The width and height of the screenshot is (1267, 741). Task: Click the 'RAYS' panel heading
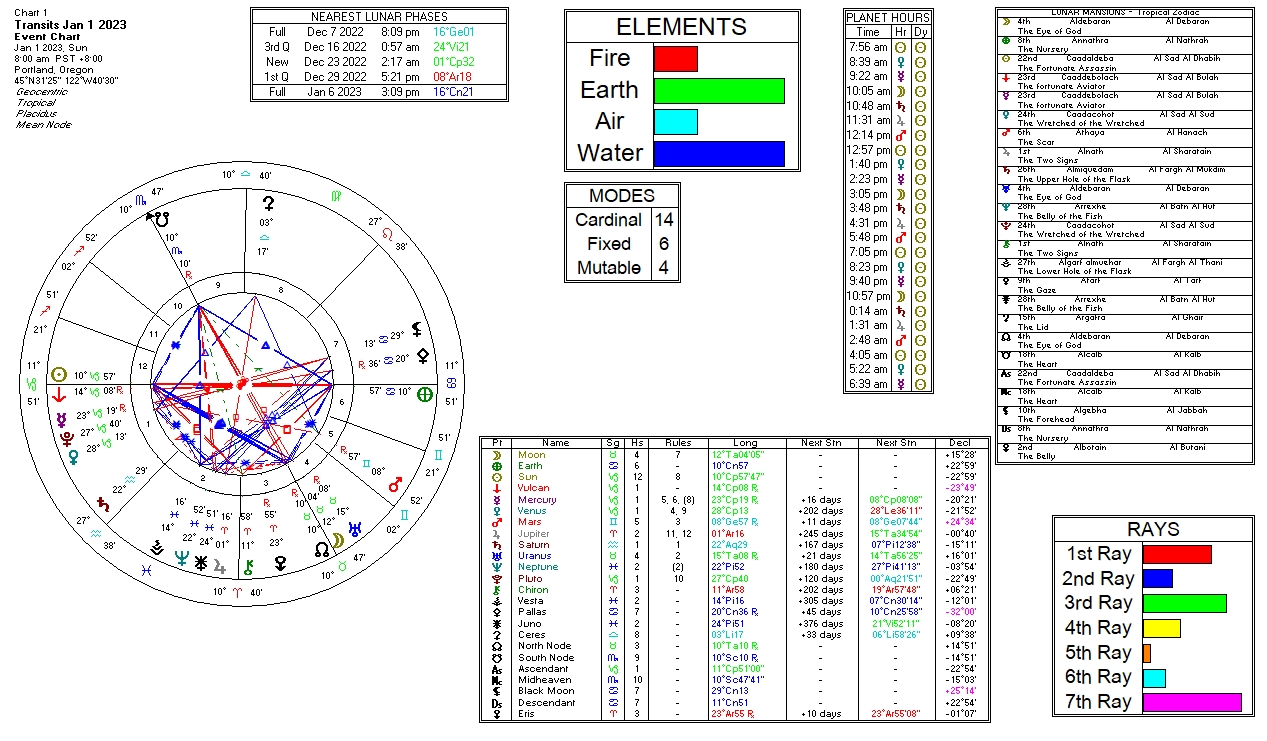(x=1153, y=530)
